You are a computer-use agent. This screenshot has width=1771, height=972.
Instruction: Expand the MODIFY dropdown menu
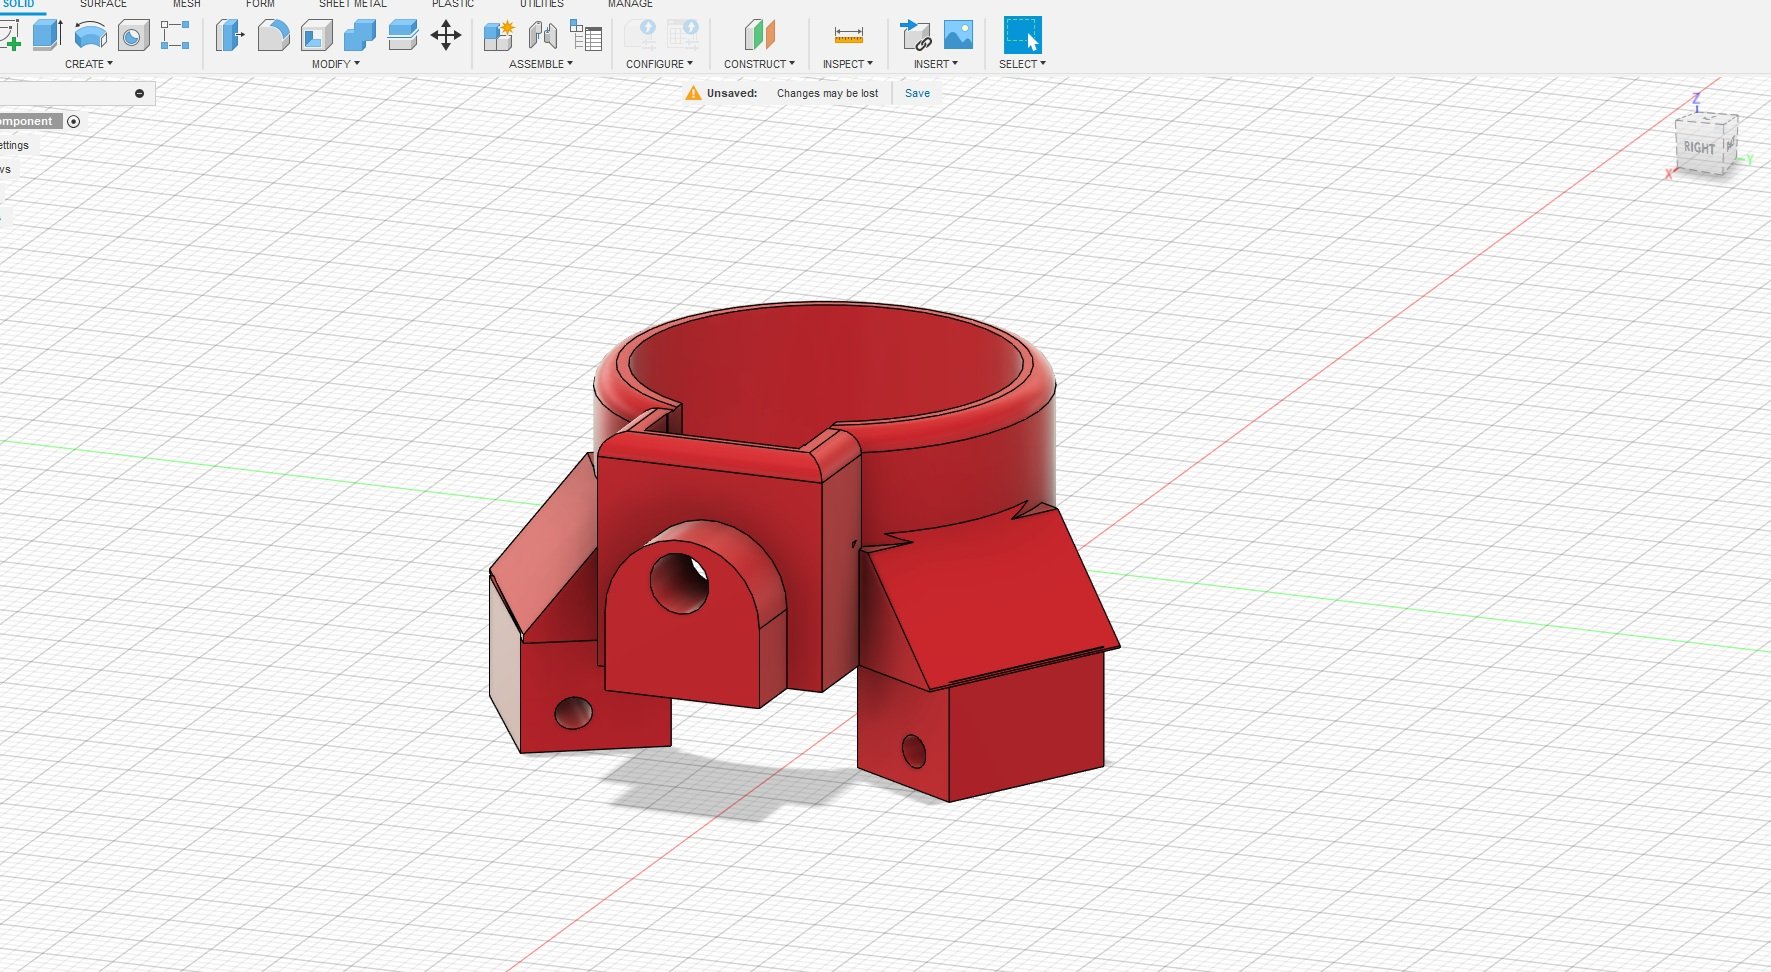(335, 64)
